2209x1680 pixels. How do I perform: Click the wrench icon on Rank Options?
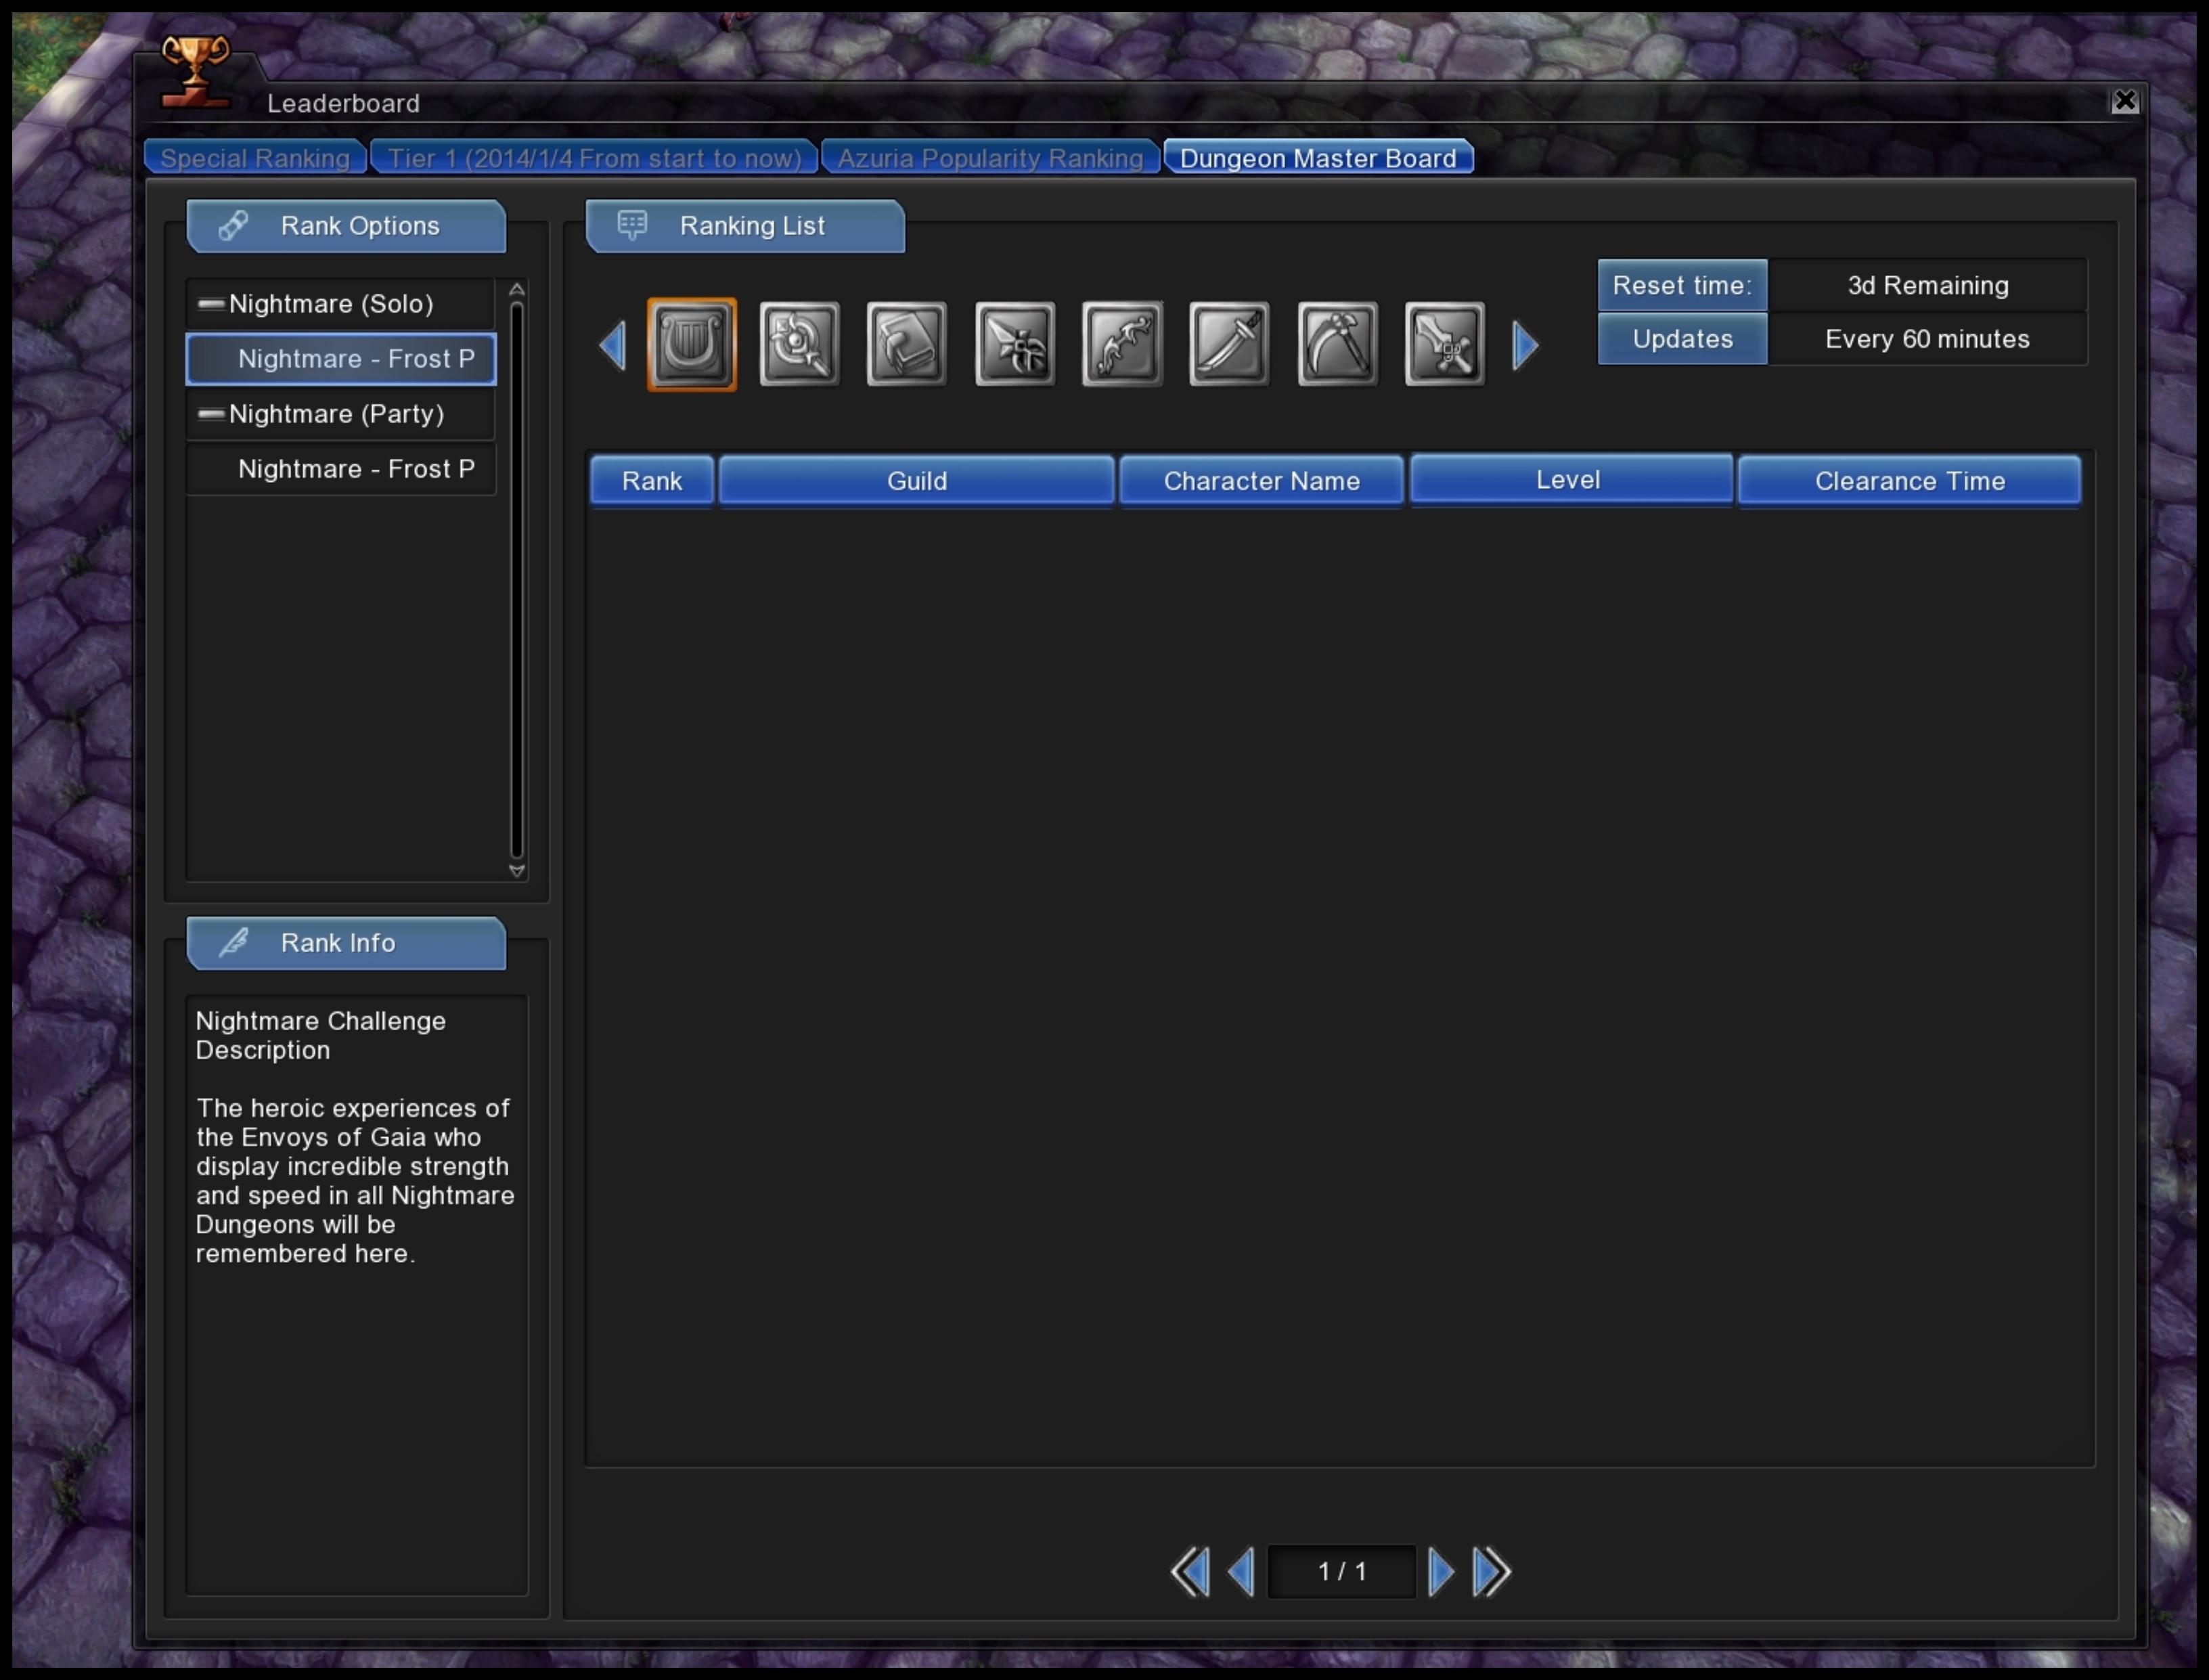[x=233, y=225]
